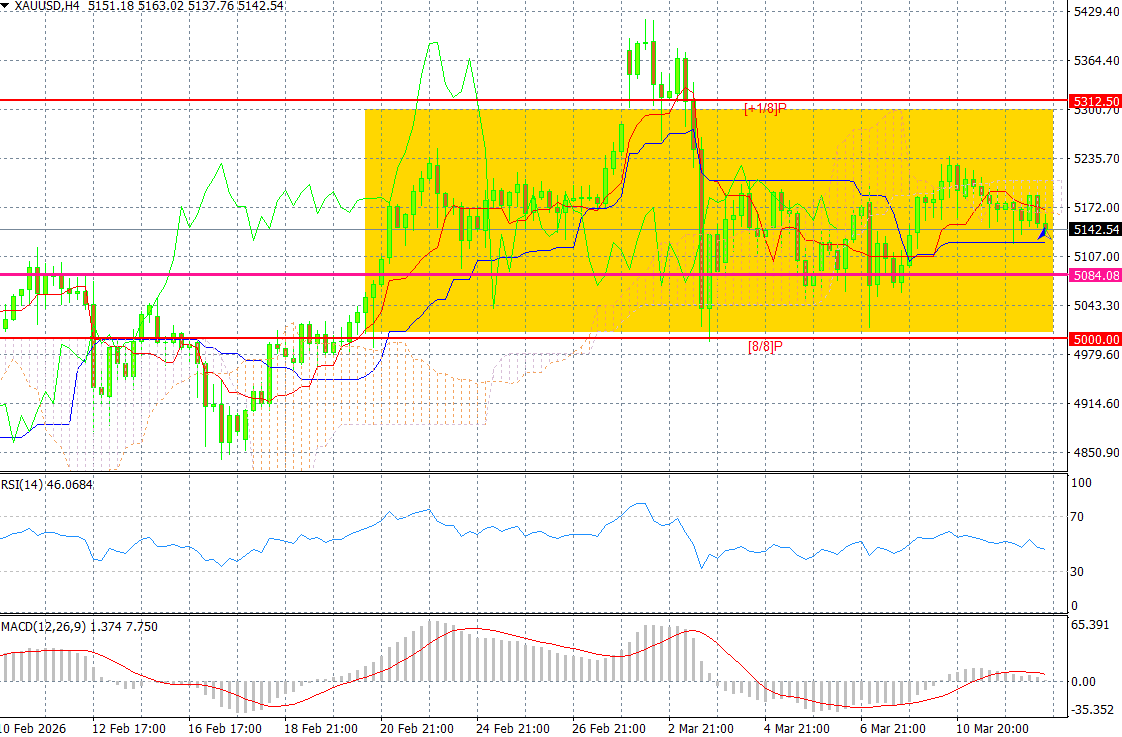
Task: Select the 26 Feb 21:00 time axis label
Action: tap(609, 728)
